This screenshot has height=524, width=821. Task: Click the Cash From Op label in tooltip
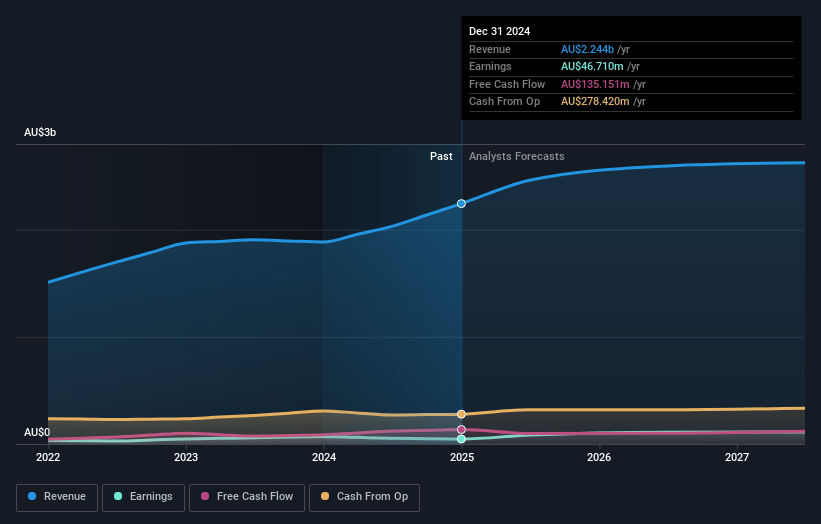click(x=504, y=102)
